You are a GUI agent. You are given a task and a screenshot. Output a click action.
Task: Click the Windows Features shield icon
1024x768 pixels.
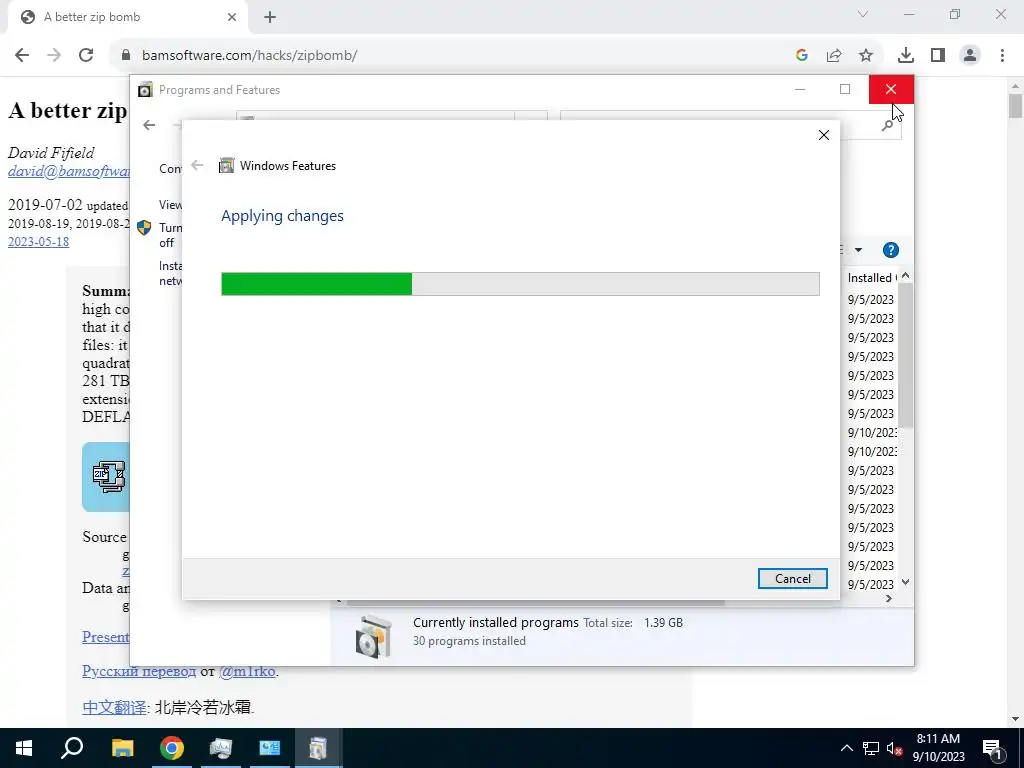(x=144, y=228)
